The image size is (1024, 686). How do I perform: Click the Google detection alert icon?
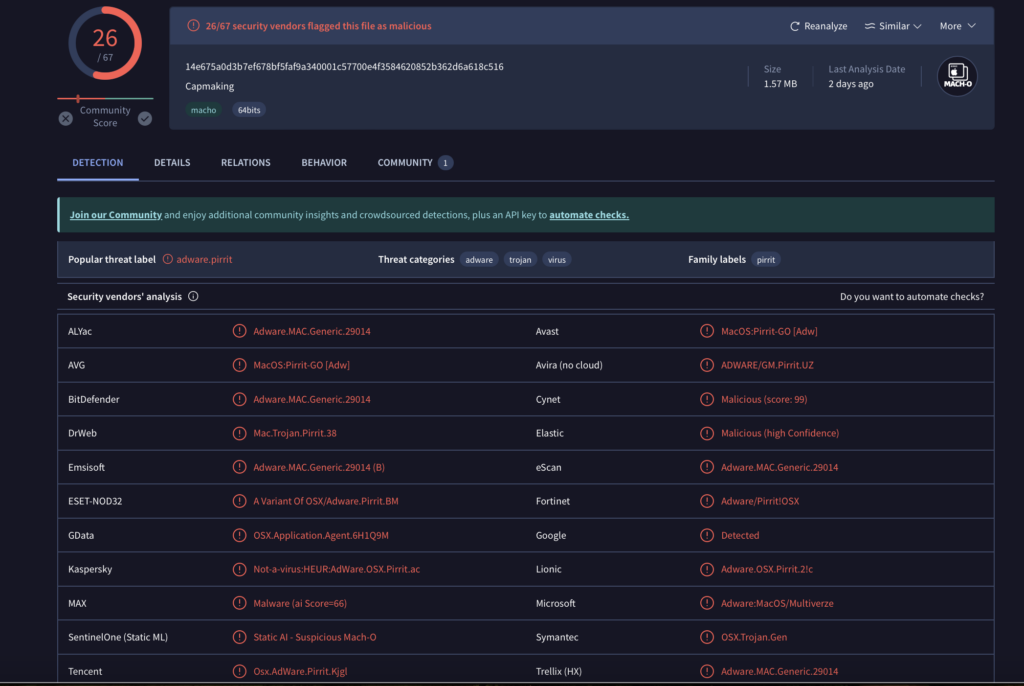pos(707,535)
